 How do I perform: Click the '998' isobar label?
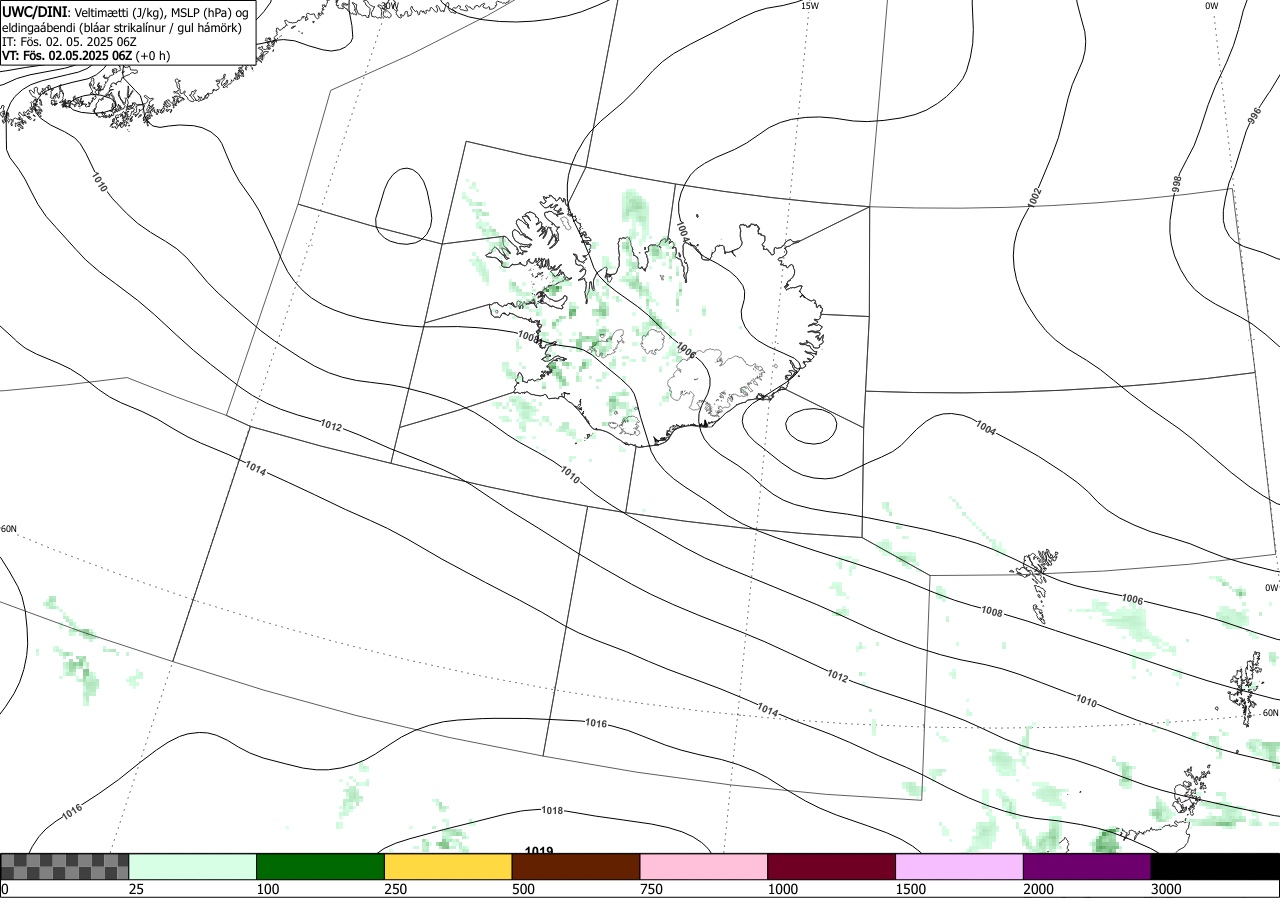1177,184
